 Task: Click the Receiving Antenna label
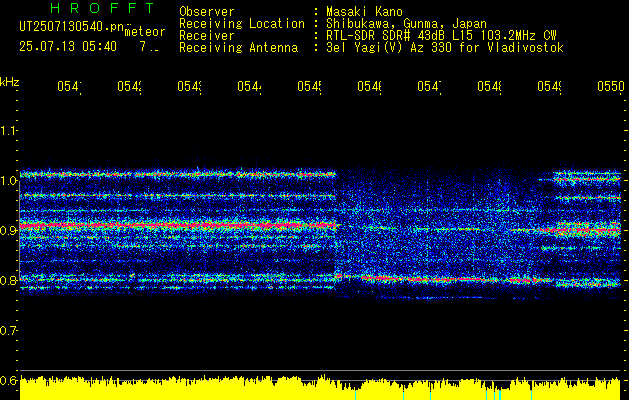238,48
